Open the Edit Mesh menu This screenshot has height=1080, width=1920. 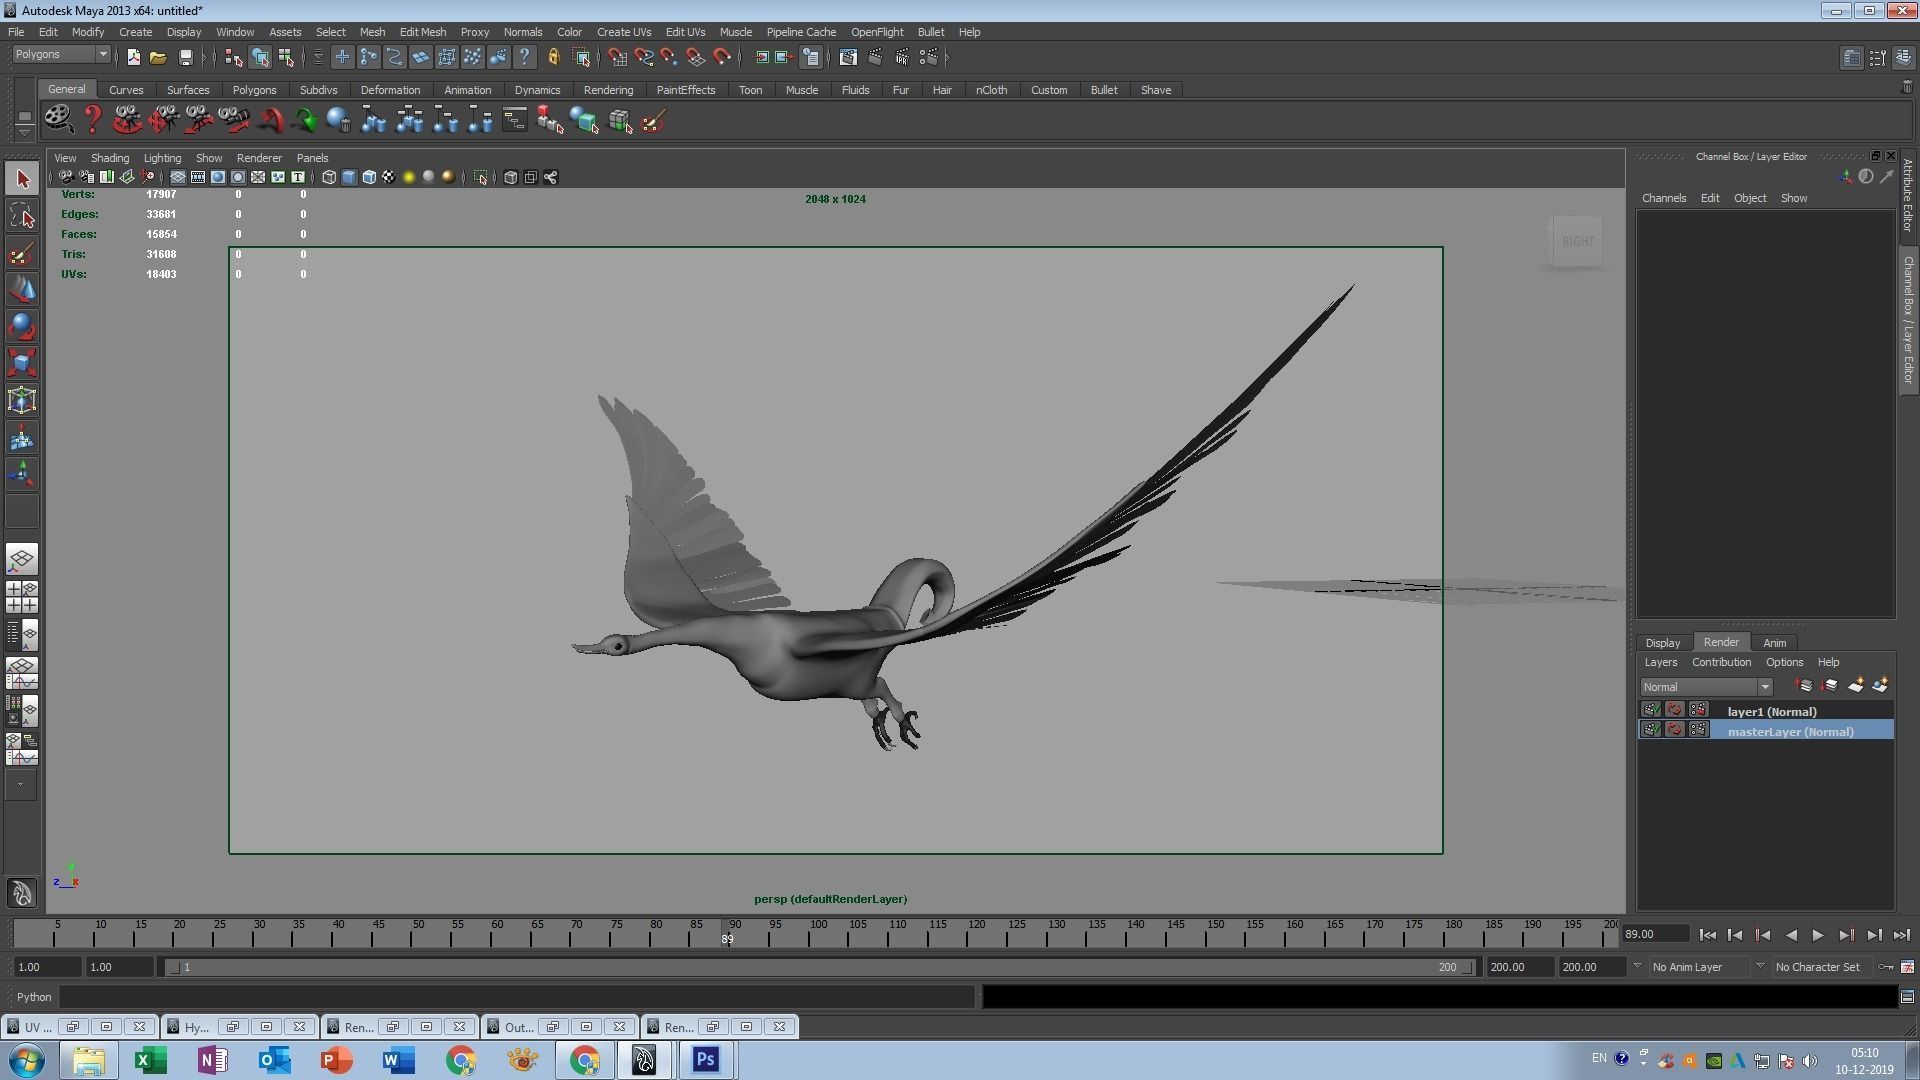(422, 32)
